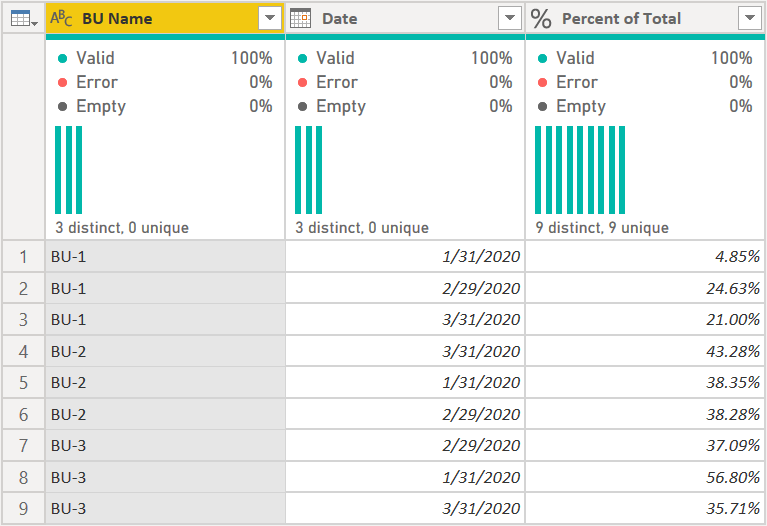
Task: Click the 56.80% cell
Action: pyautogui.click(x=645, y=477)
